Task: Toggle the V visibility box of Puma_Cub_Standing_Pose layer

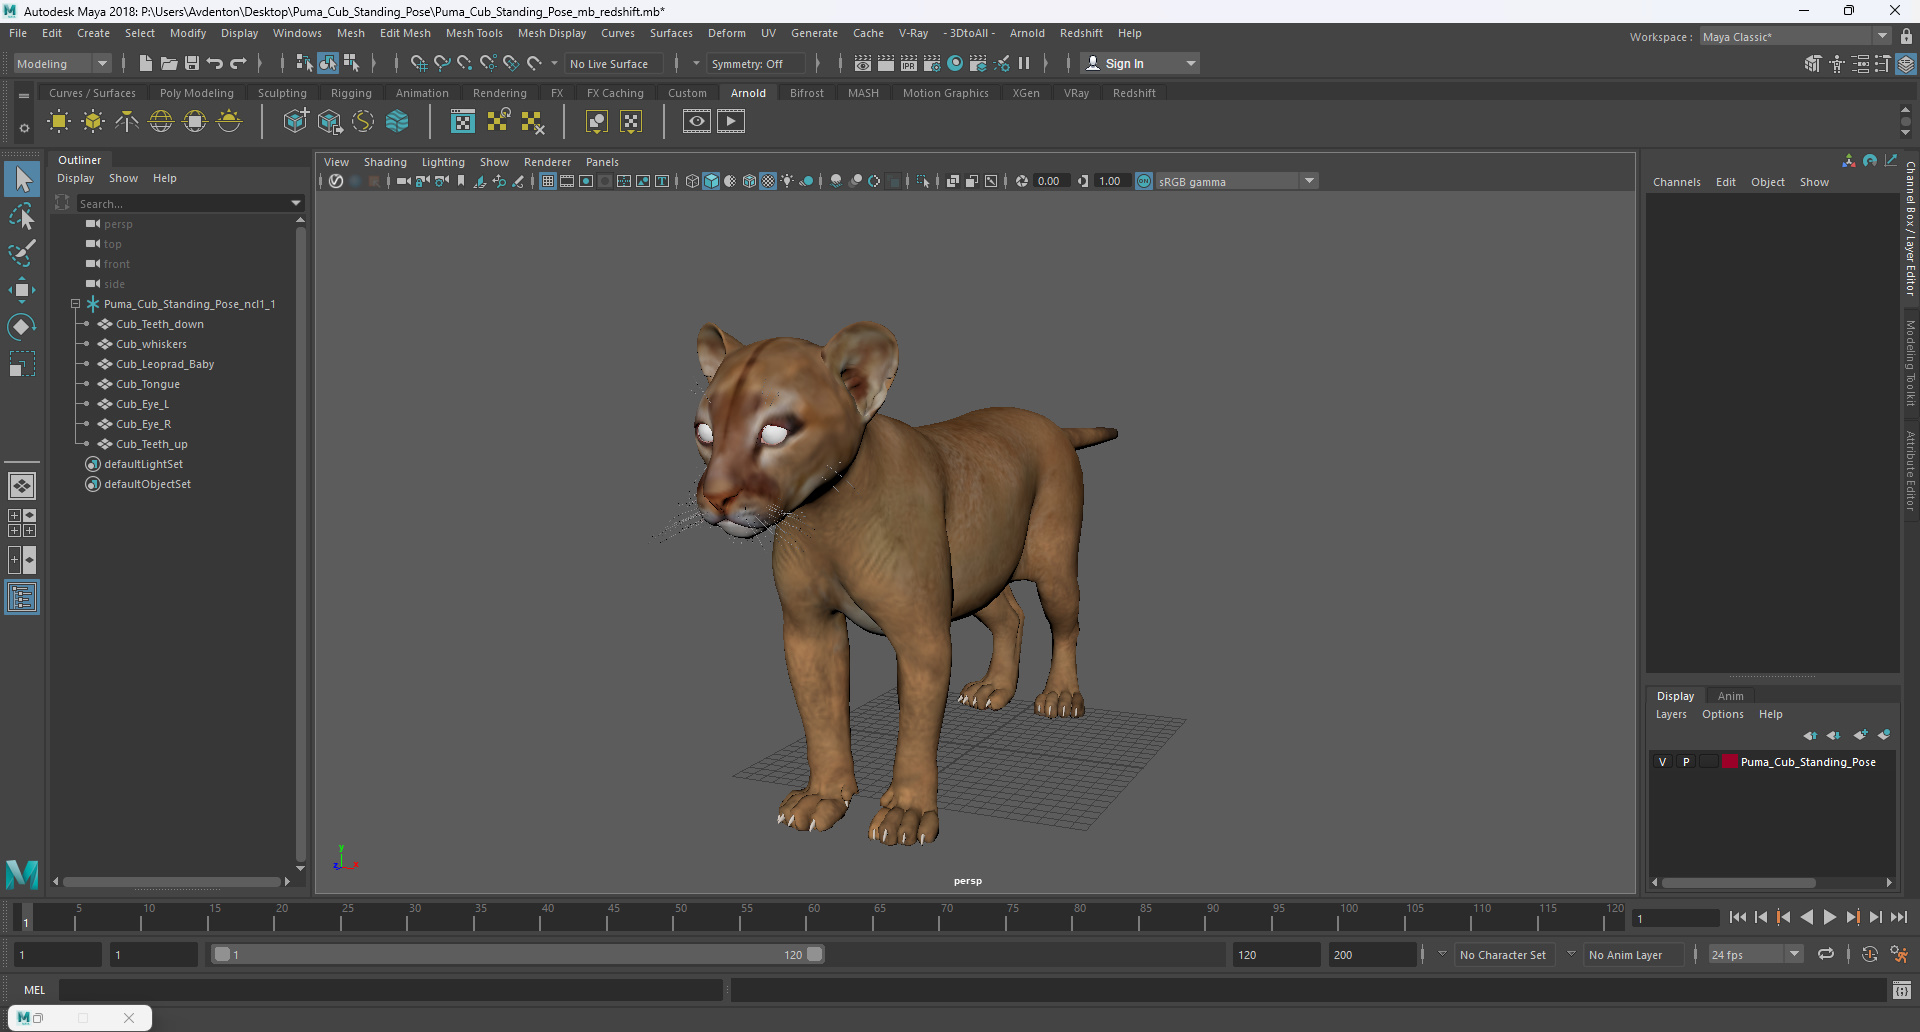Action: tap(1663, 762)
